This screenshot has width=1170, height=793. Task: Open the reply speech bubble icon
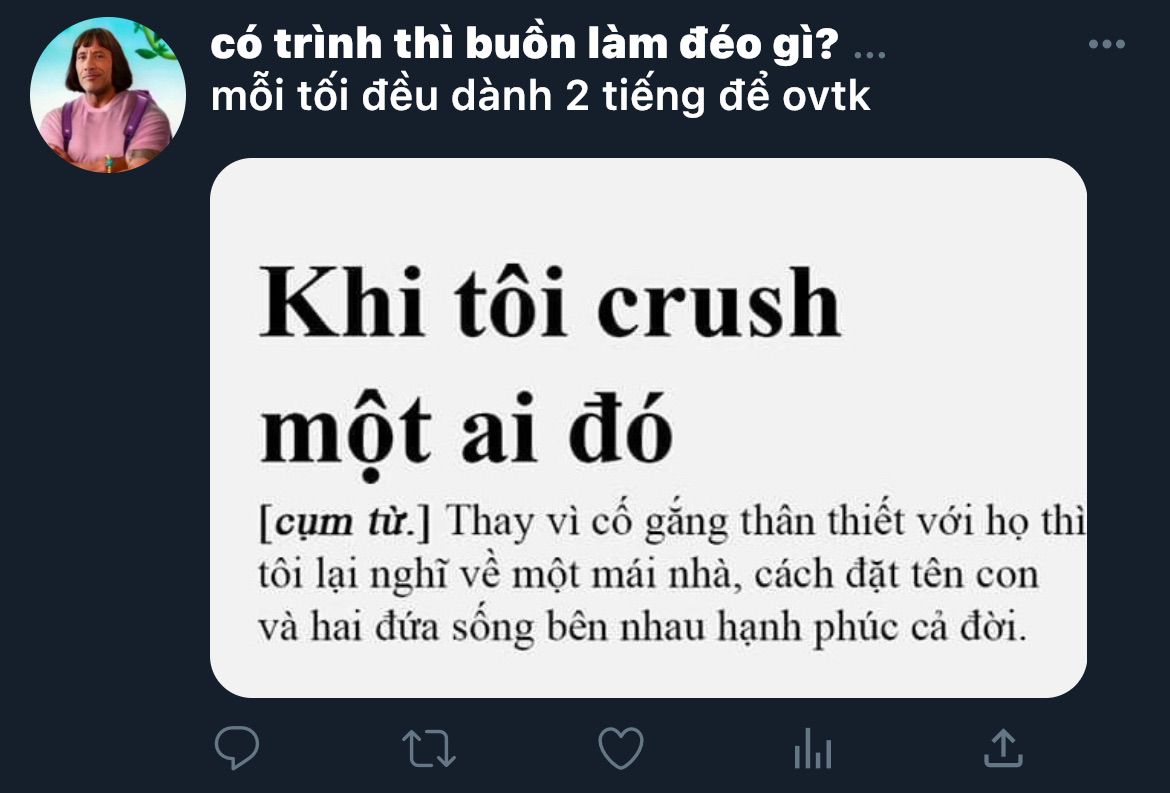click(x=237, y=747)
